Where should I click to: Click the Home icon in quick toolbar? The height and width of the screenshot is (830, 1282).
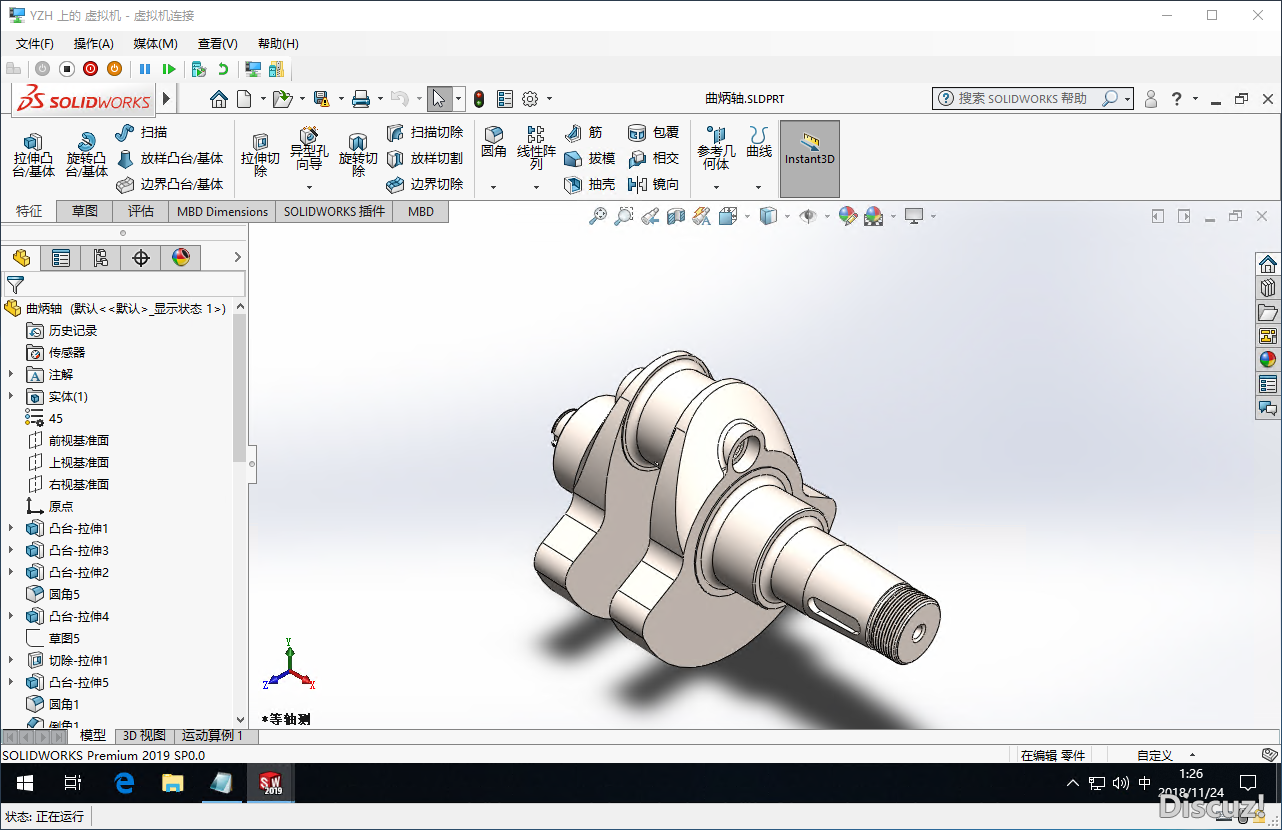pyautogui.click(x=219, y=99)
